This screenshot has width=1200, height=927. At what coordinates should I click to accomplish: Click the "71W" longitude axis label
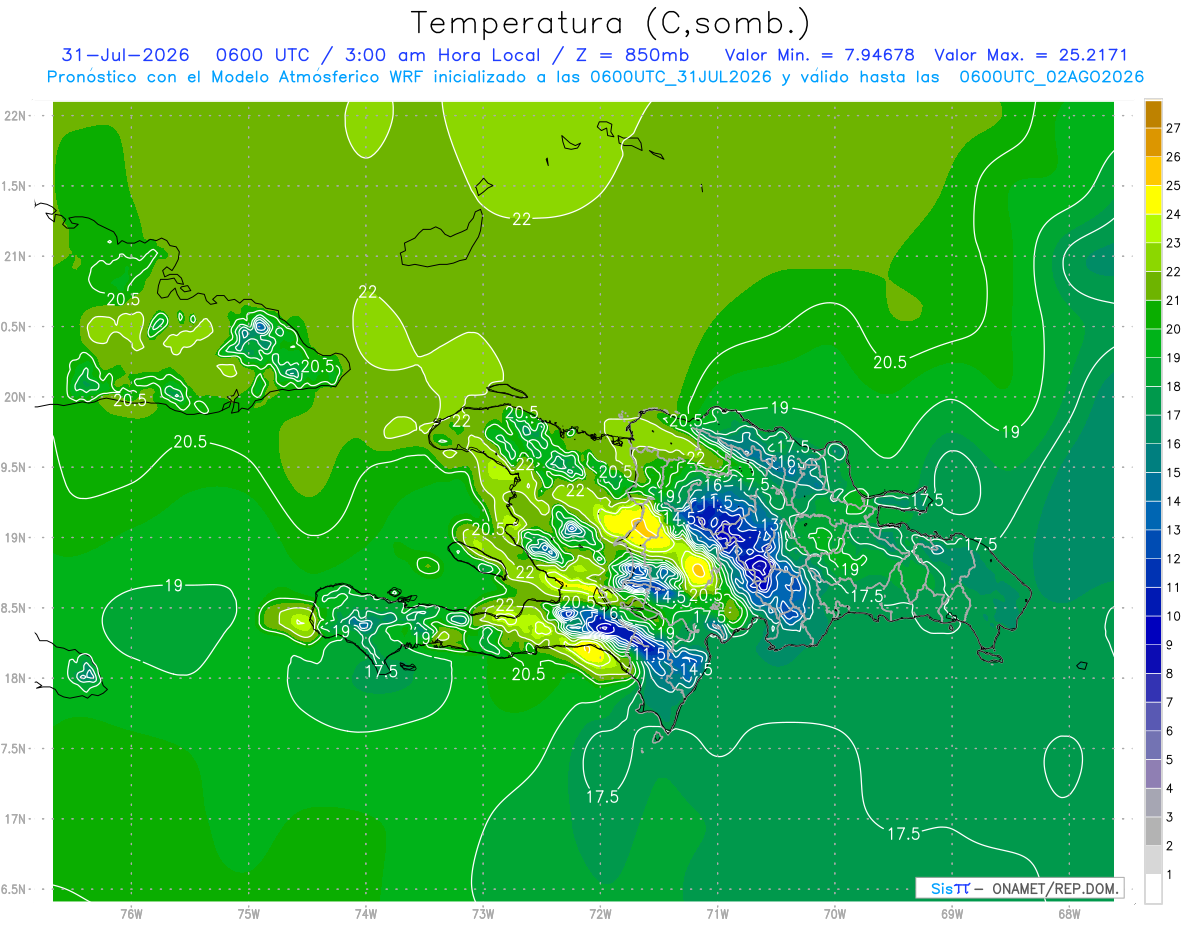click(717, 914)
